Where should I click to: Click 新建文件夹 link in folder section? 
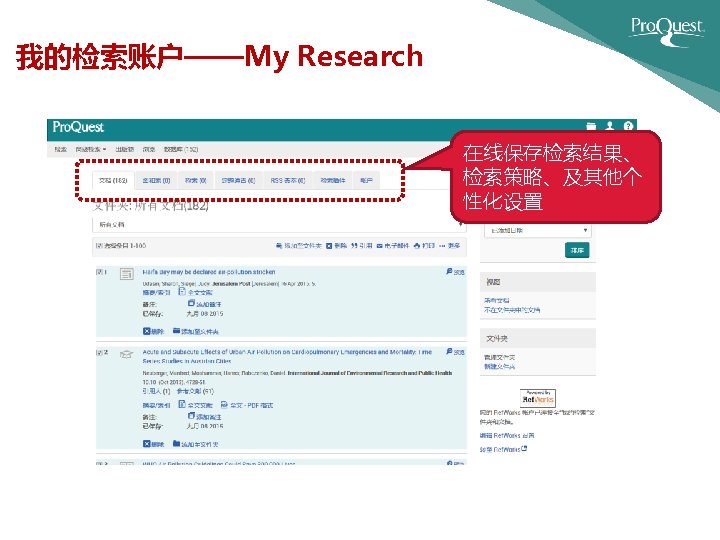pos(499,366)
